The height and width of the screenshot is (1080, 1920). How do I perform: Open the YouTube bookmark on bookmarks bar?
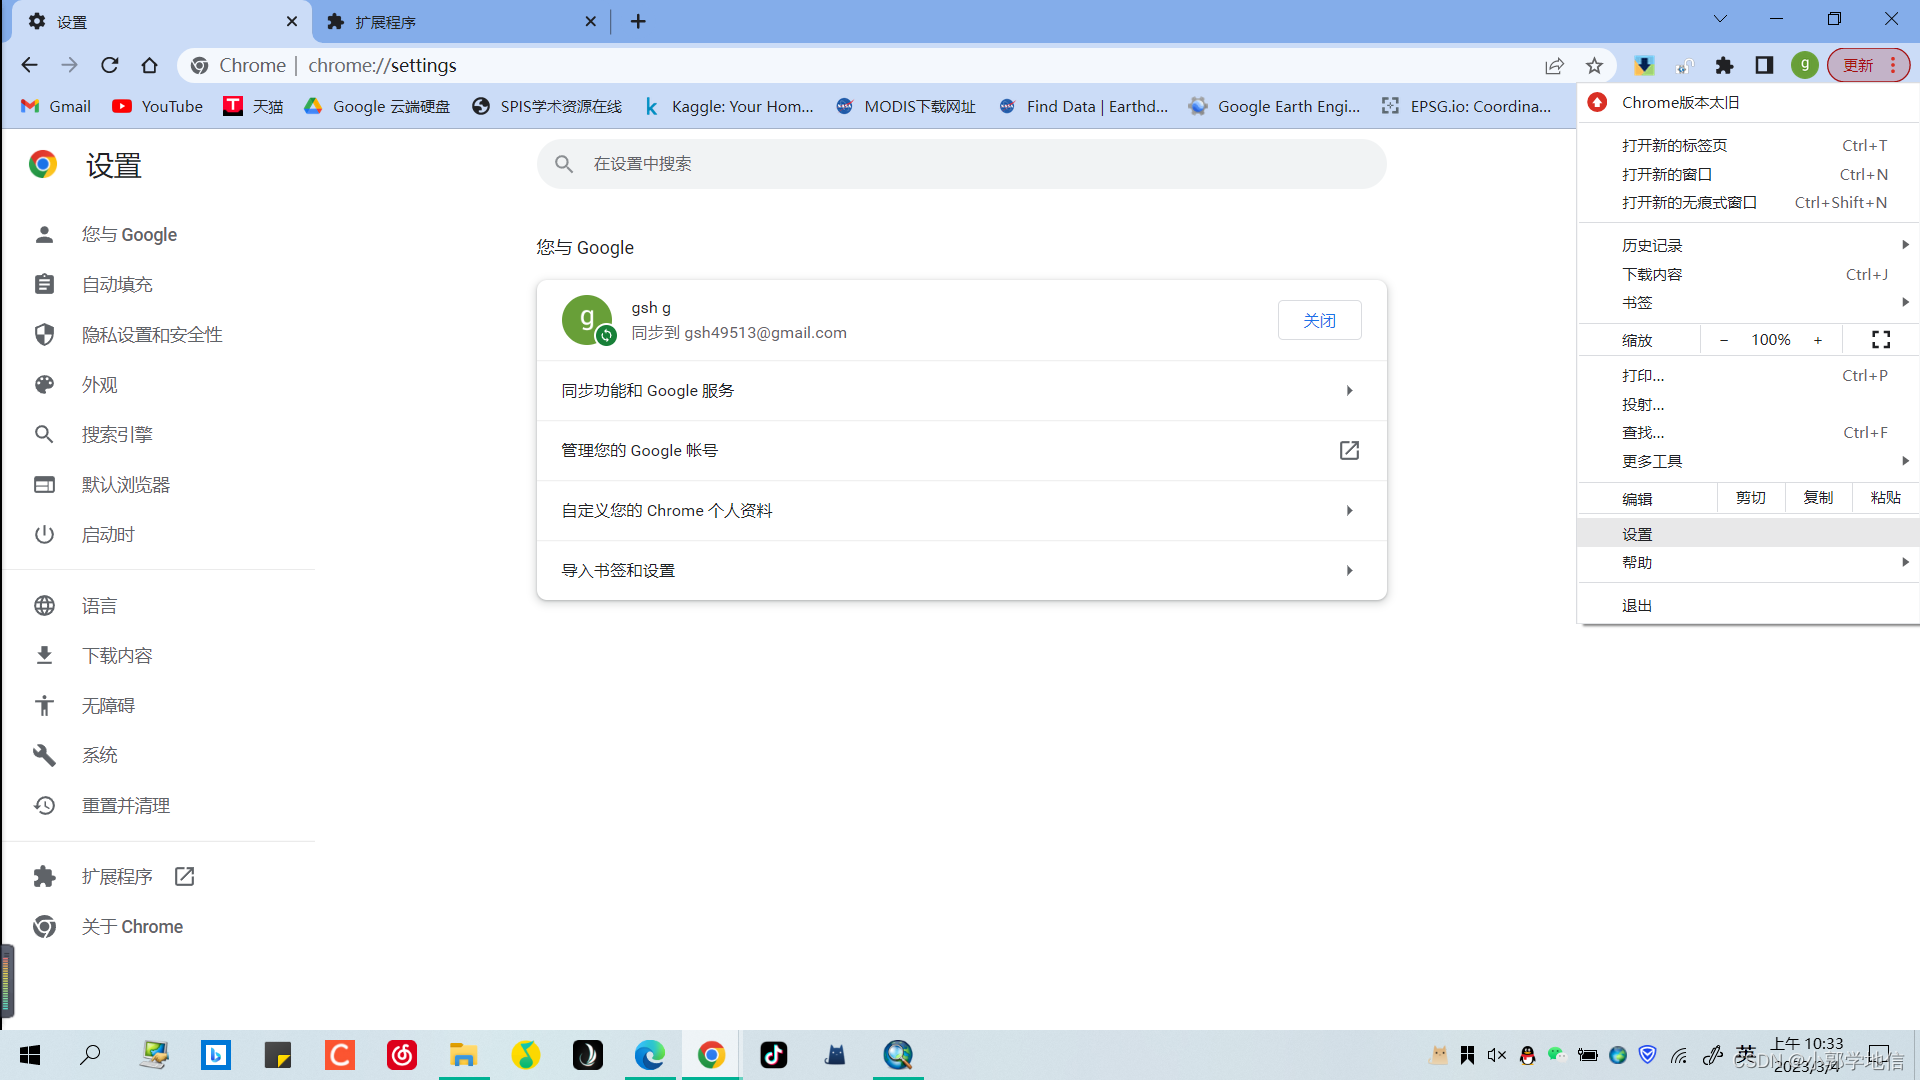(x=121, y=106)
